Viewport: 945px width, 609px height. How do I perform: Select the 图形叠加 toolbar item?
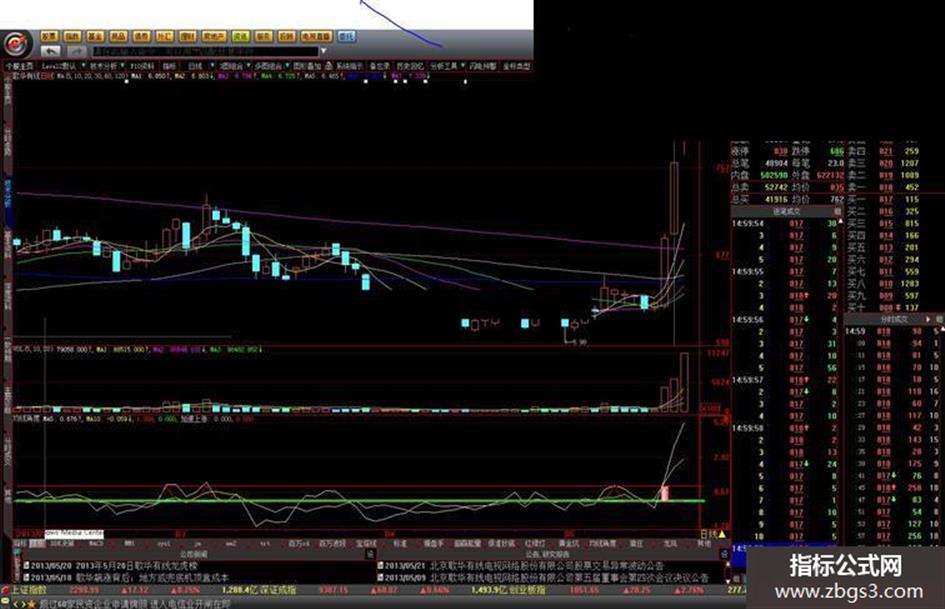[x=307, y=66]
